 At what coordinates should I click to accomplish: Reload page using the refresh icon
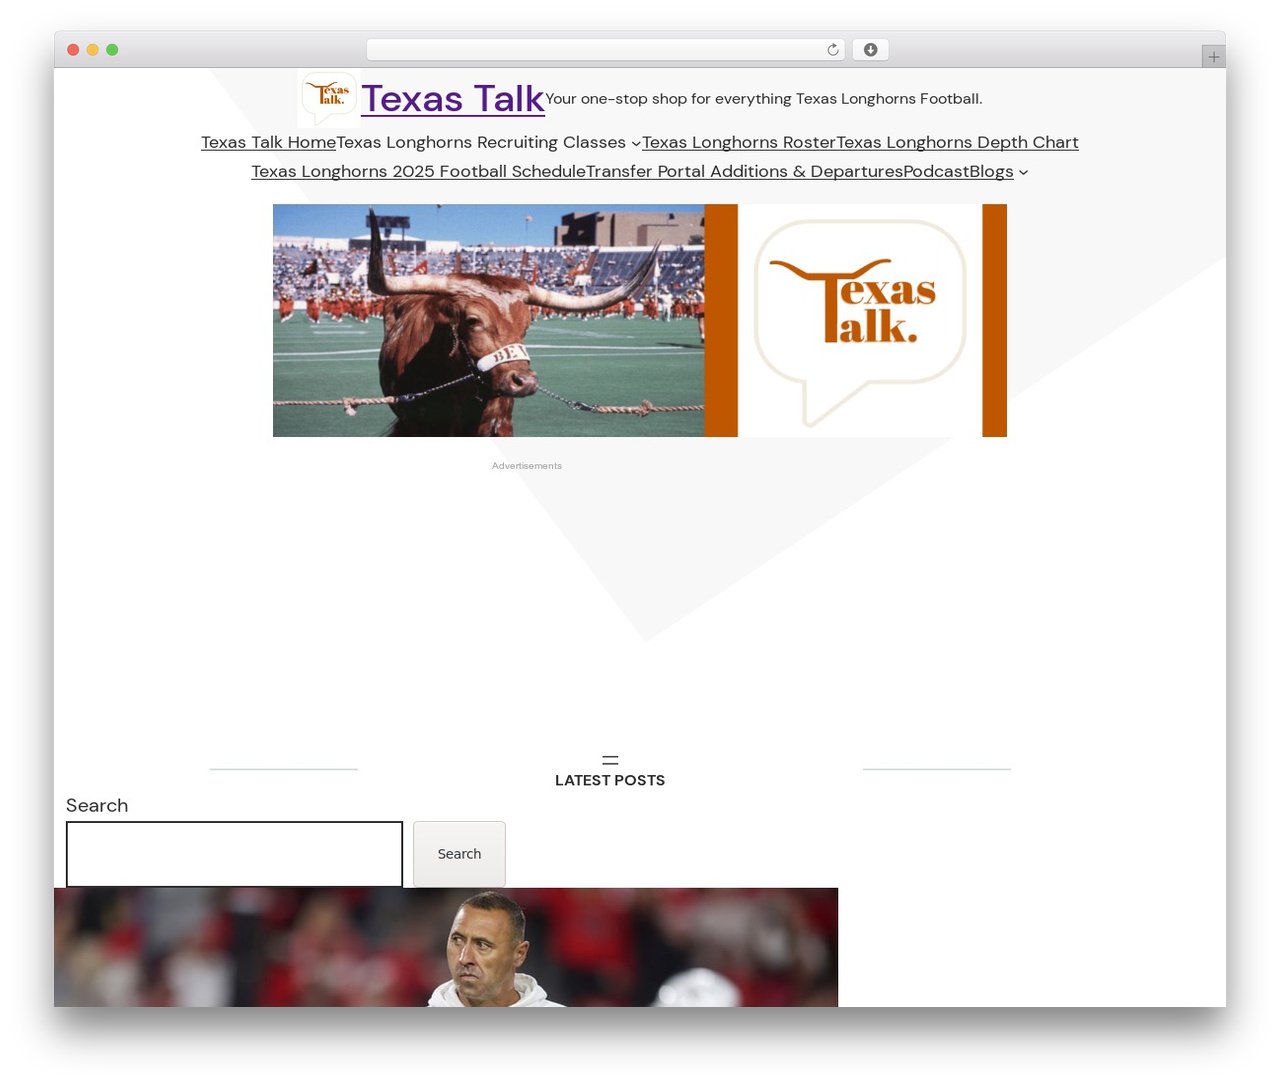coord(832,50)
